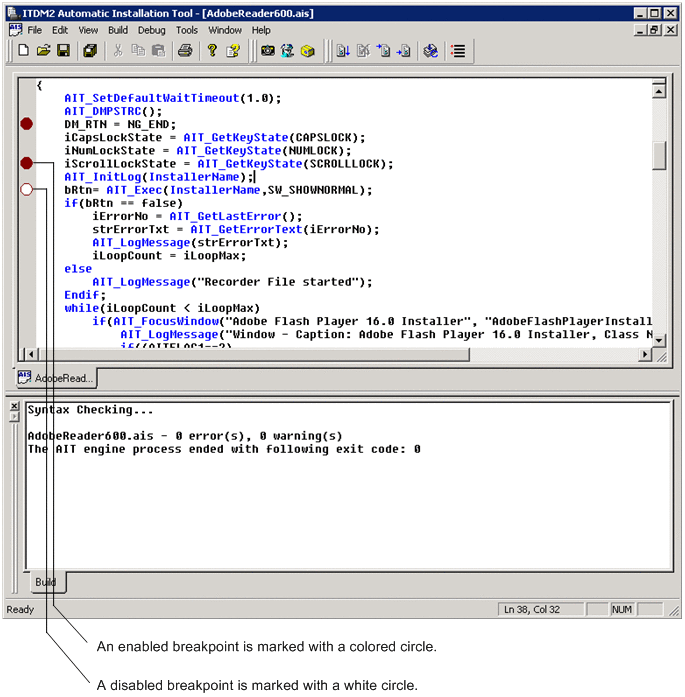Screen dimensions: 685x697
Task: Open help with the yellow question mark
Action: 212,51
